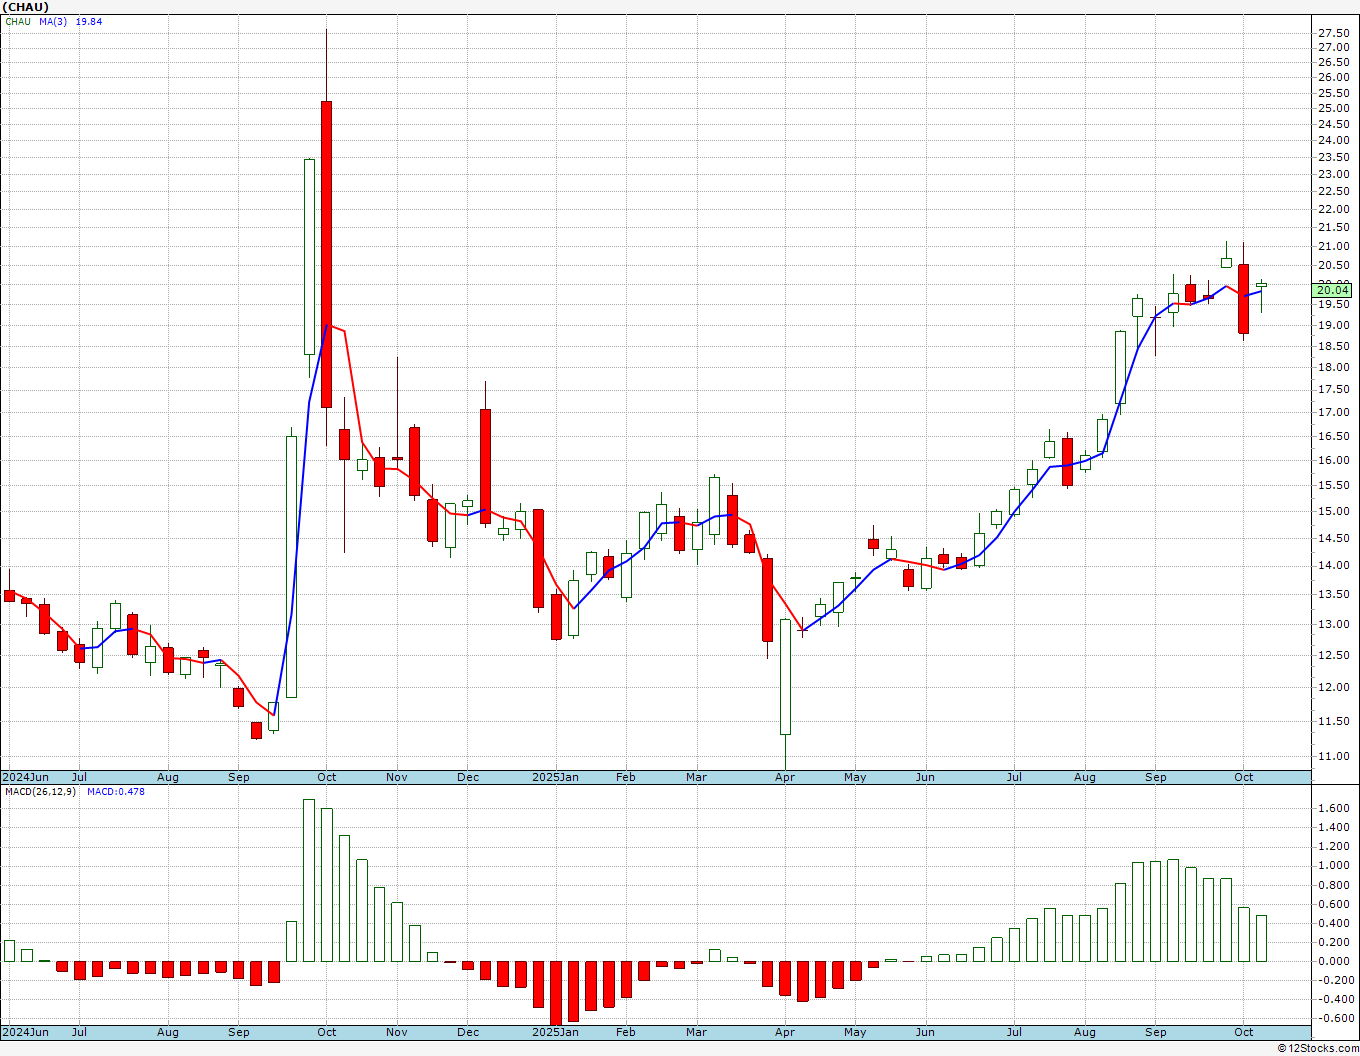The width and height of the screenshot is (1360, 1056).
Task: Click Dec on the price chart date axis
Action: point(468,777)
